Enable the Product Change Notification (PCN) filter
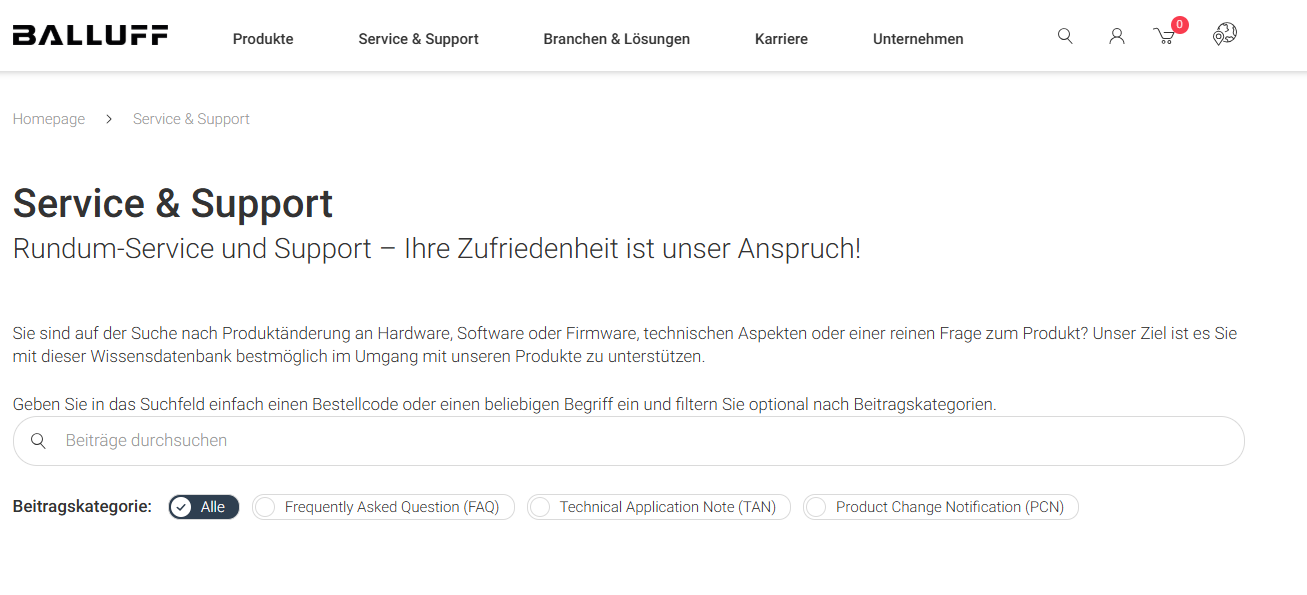Viewport: 1307px width, 595px height. click(940, 507)
